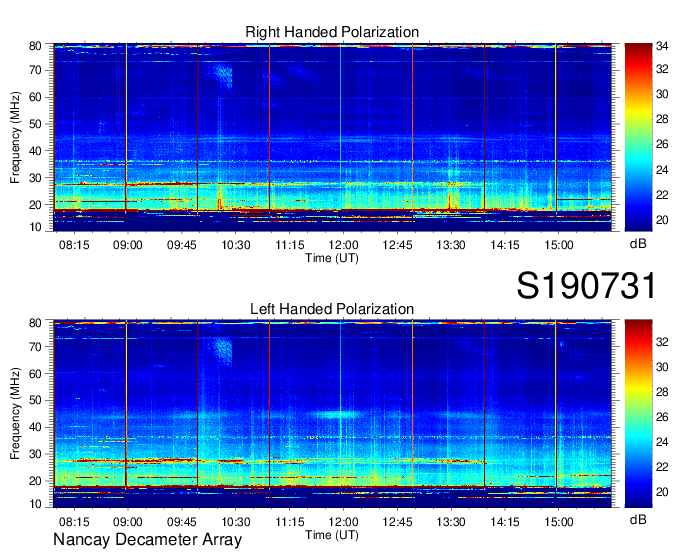Click the 11:15 time tick under Right Handed plot
This screenshot has width=680, height=552.
[290, 245]
